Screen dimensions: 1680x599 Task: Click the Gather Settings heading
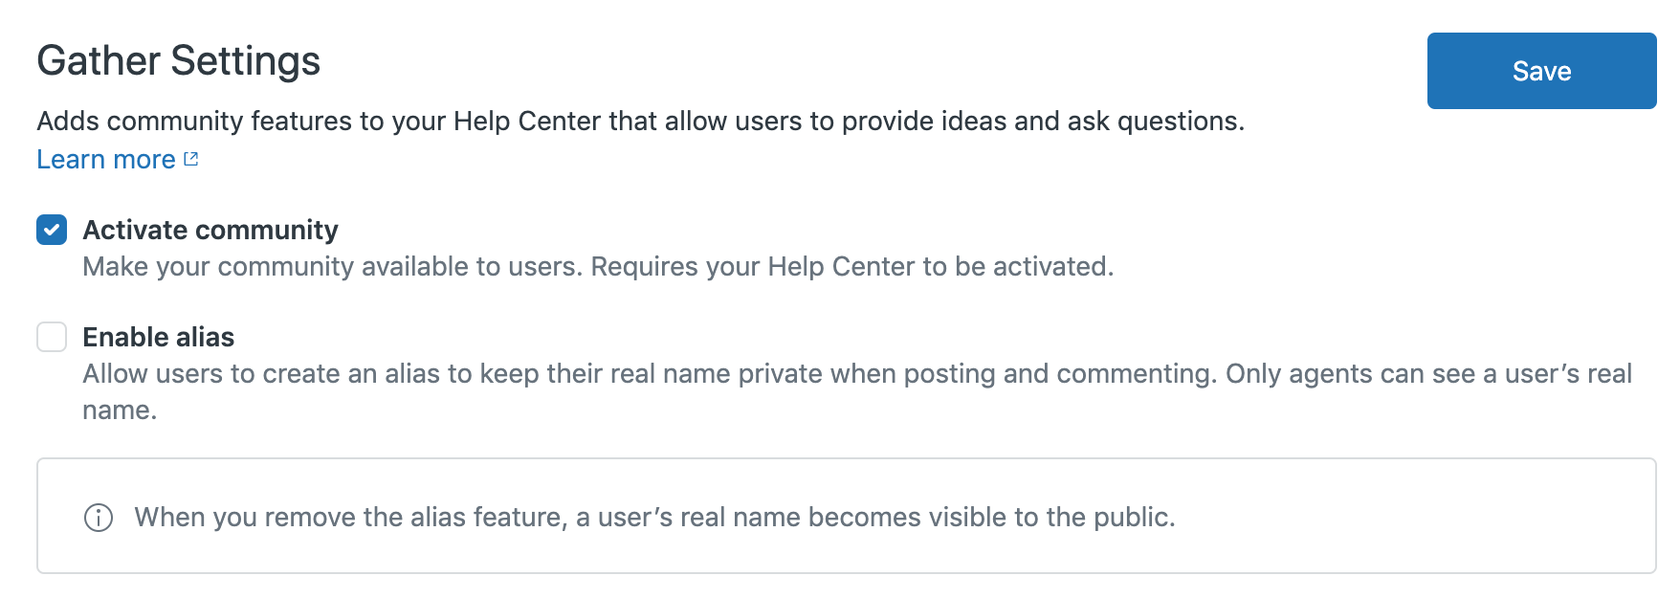pos(178,61)
